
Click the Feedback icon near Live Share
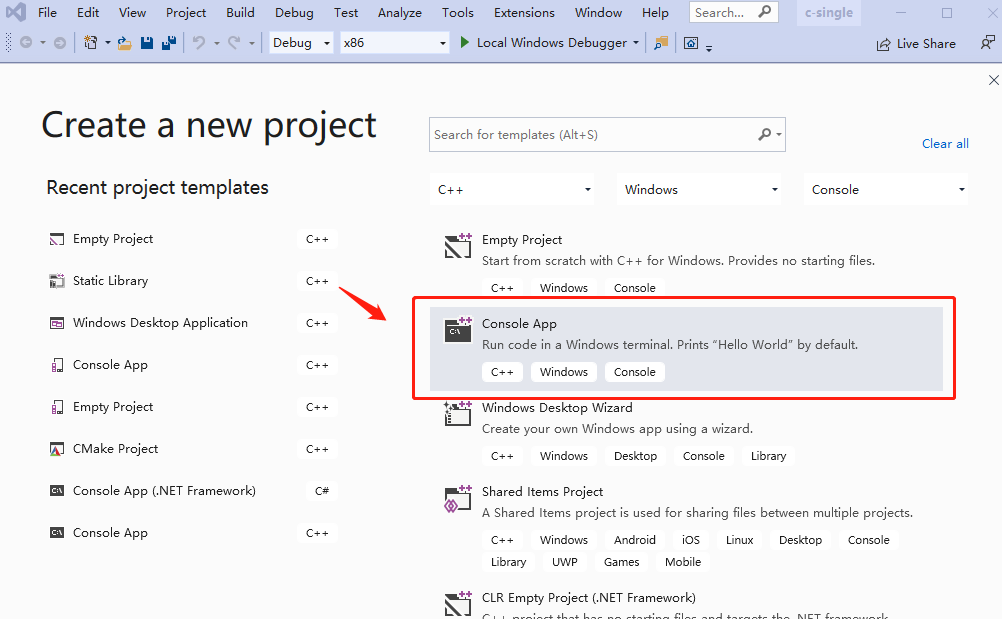coord(987,44)
